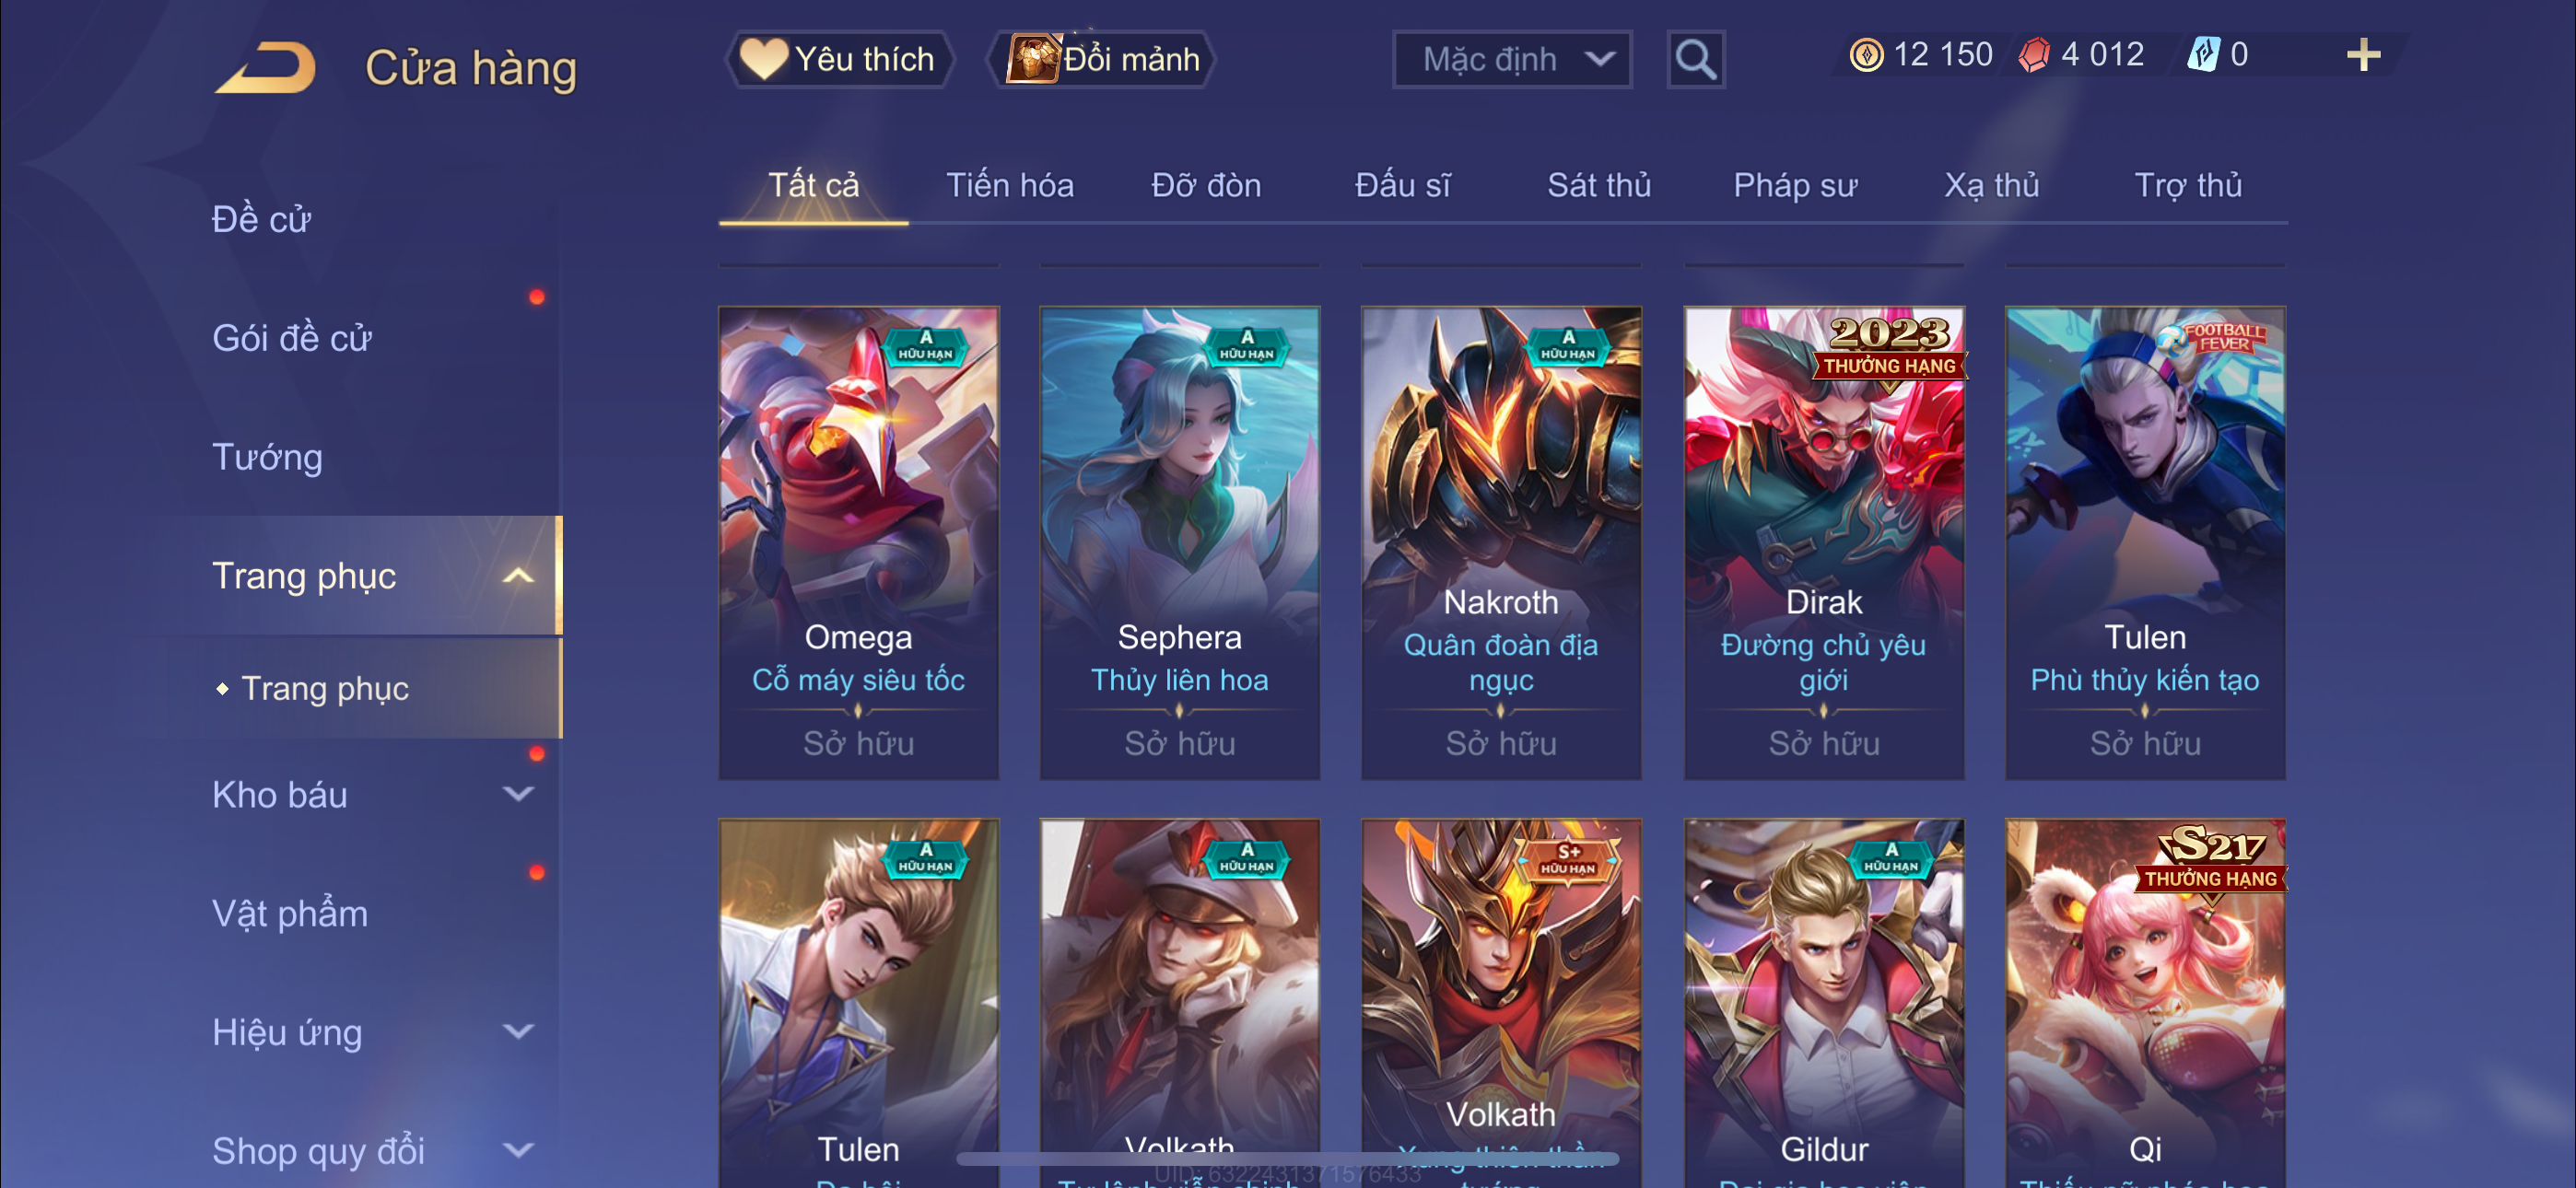
Task: Open the search magnifier icon
Action: pos(1695,60)
